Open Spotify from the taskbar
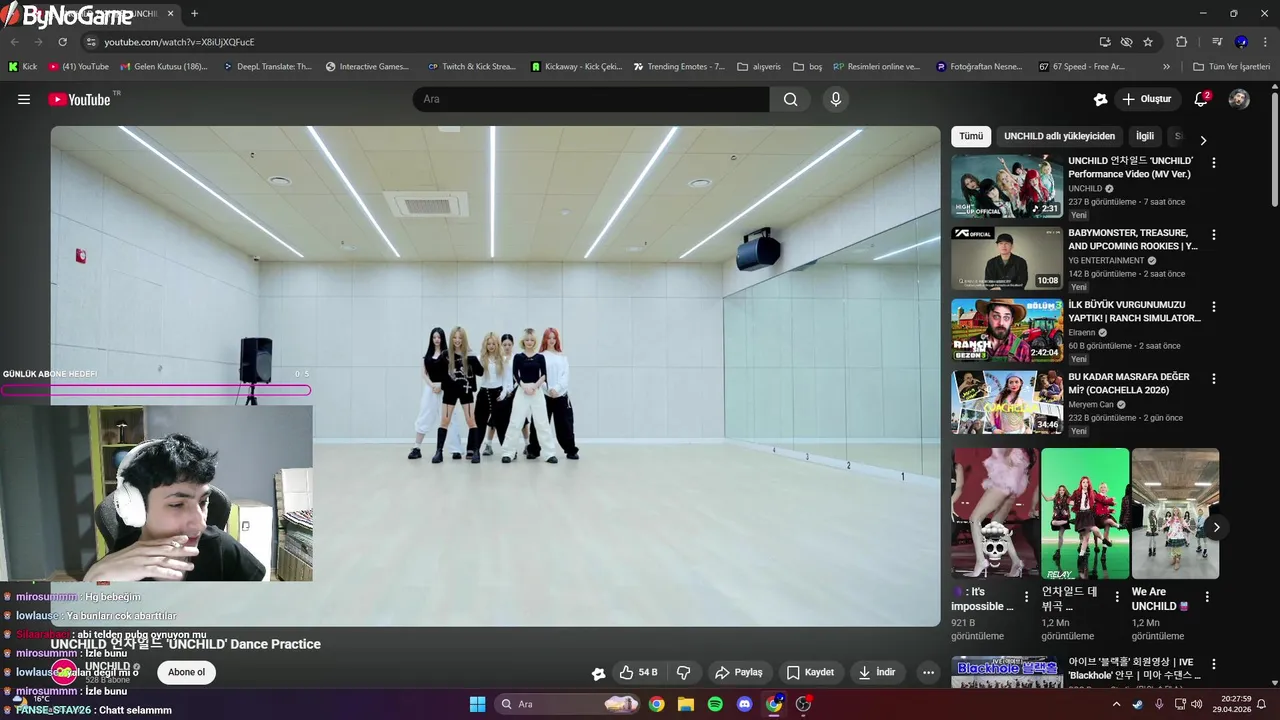 pyautogui.click(x=715, y=704)
